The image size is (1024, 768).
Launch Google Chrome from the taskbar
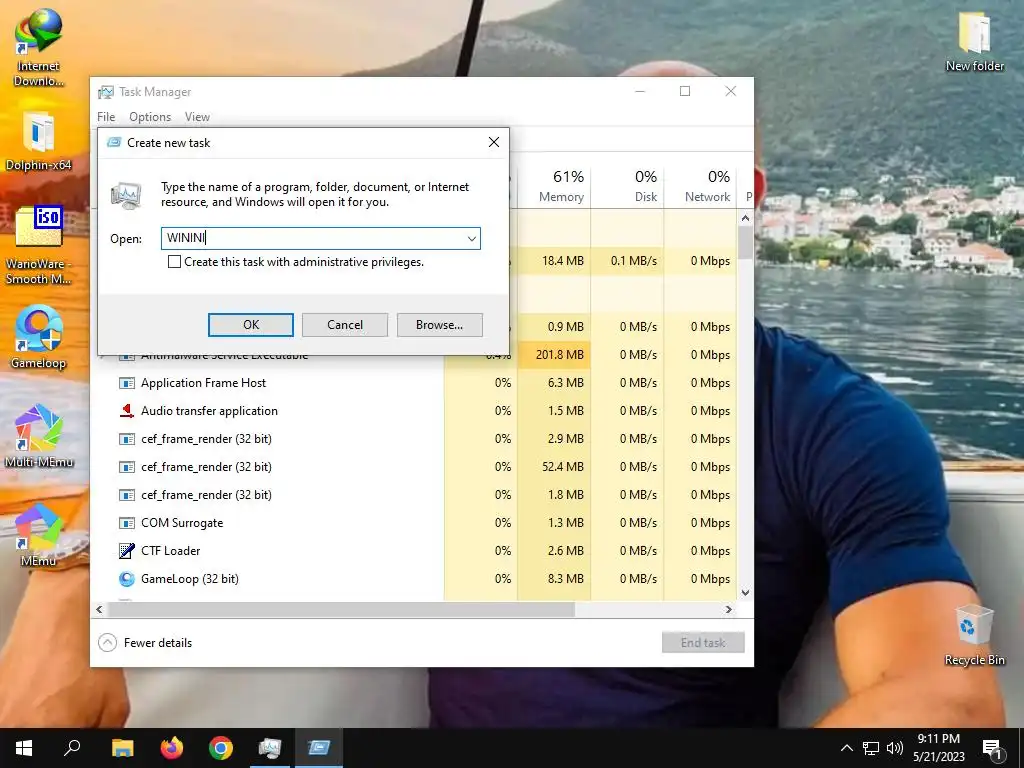221,748
